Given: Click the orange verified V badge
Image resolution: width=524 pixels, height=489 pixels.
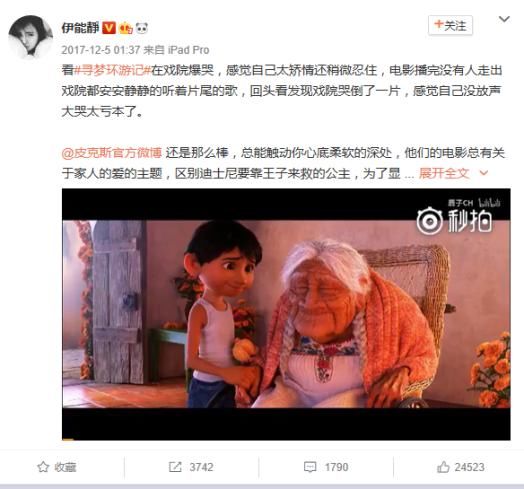Looking at the screenshot, I should pyautogui.click(x=109, y=28).
